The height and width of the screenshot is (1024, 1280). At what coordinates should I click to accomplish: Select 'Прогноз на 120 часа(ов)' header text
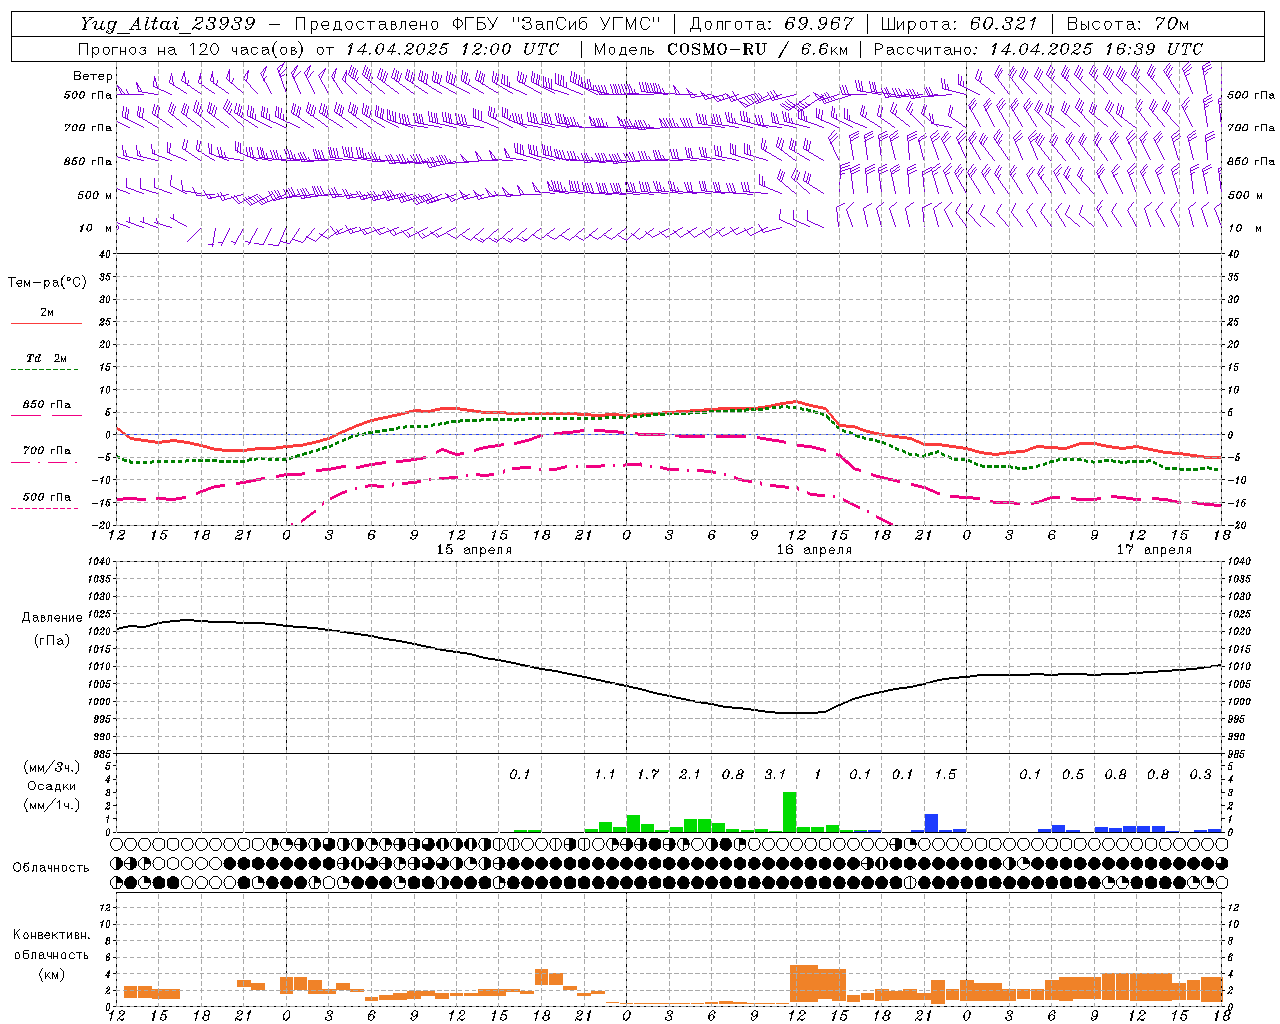click(192, 49)
